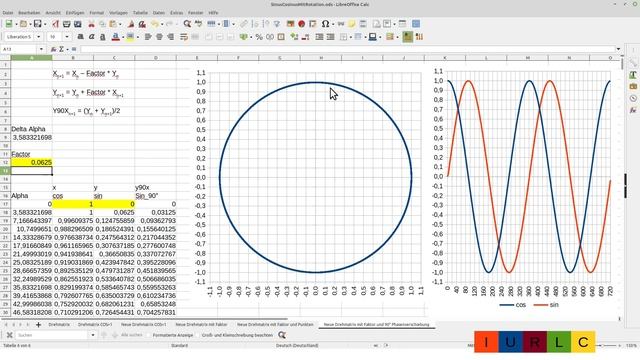This screenshot has width=640, height=360.
Task: Switch to Neue Drehmatrix mit Faktor tab
Action: tap(201, 324)
